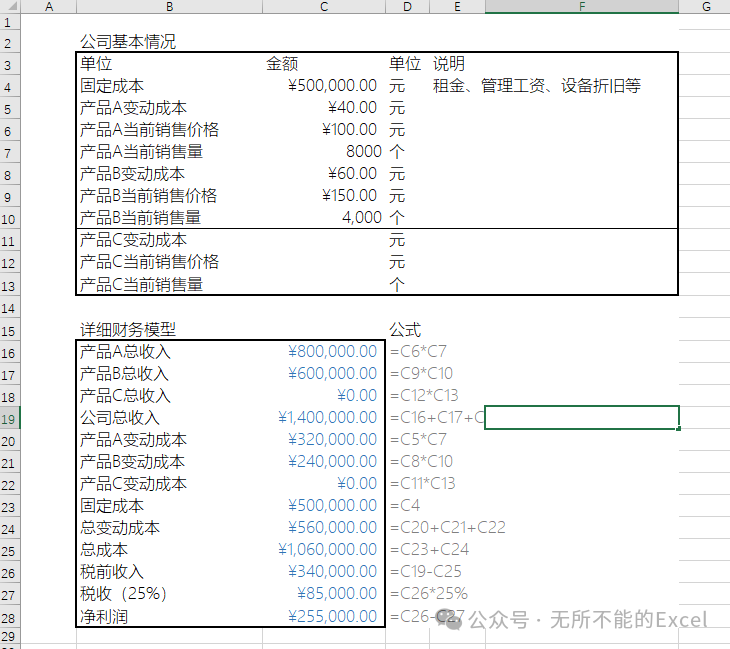The height and width of the screenshot is (649, 730).
Task: Click the label 产品C当前销售量
Action: click(142, 284)
